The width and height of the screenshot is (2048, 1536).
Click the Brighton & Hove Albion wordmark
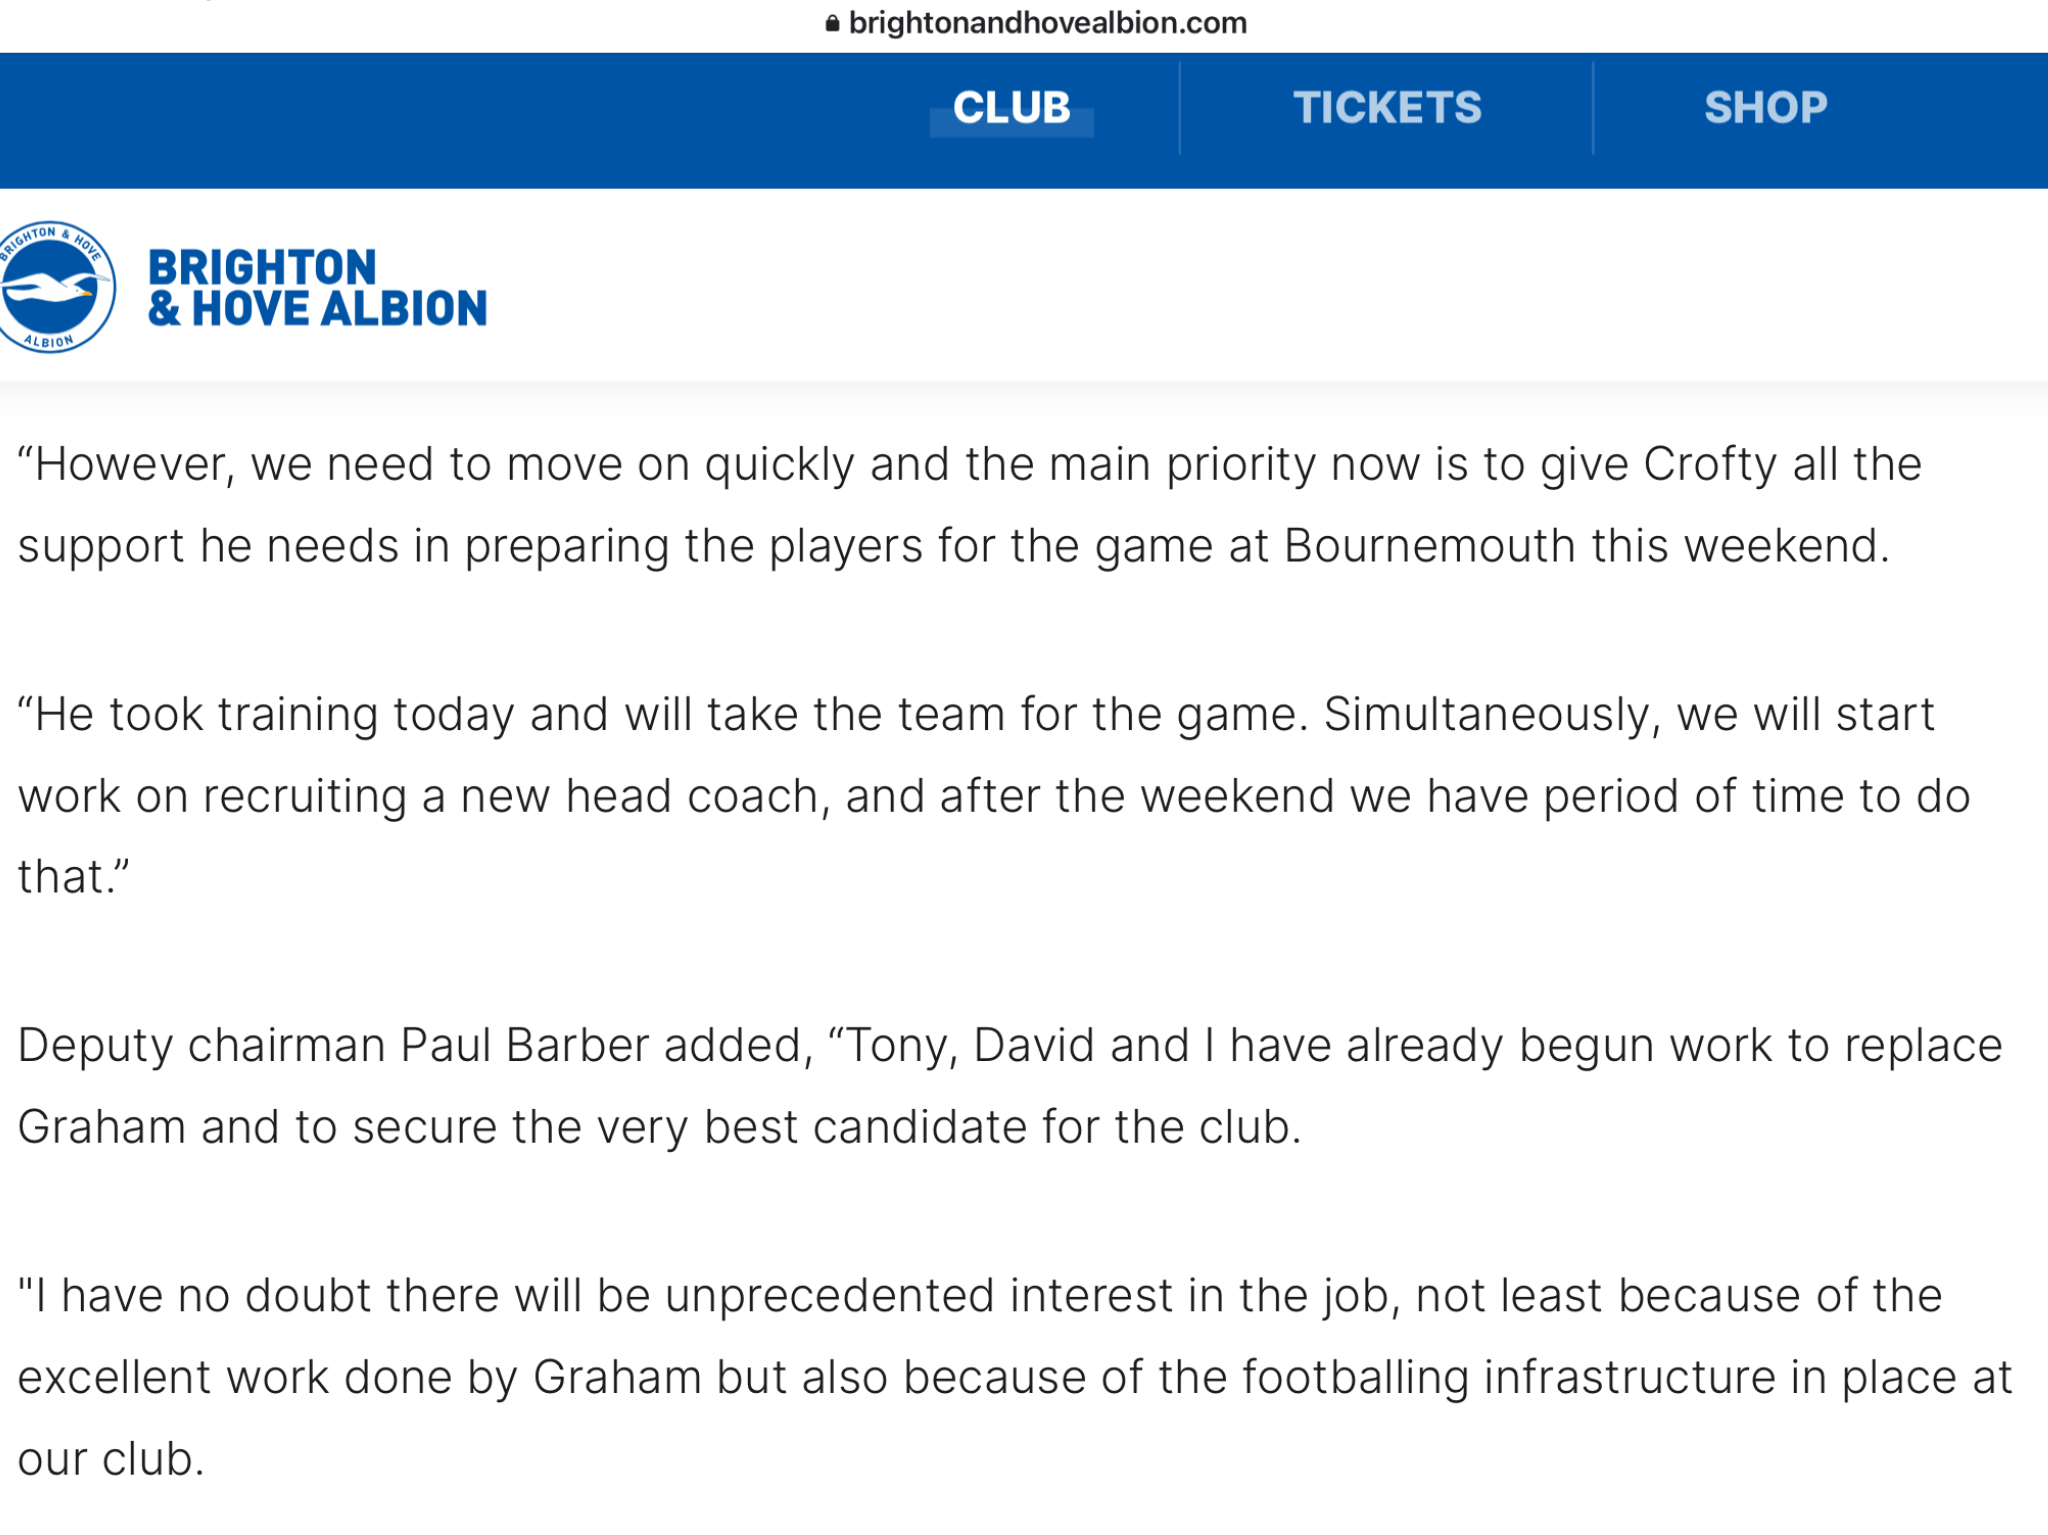318,288
